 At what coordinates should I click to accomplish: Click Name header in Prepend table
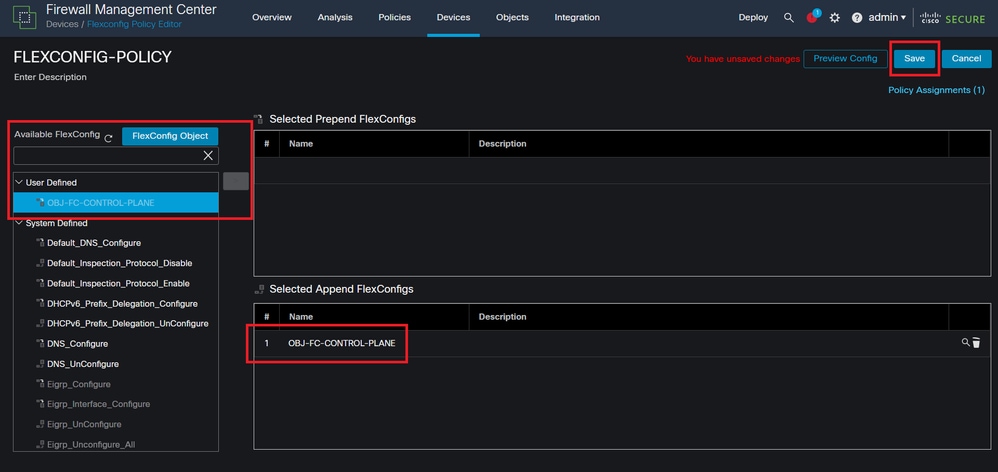click(x=301, y=144)
